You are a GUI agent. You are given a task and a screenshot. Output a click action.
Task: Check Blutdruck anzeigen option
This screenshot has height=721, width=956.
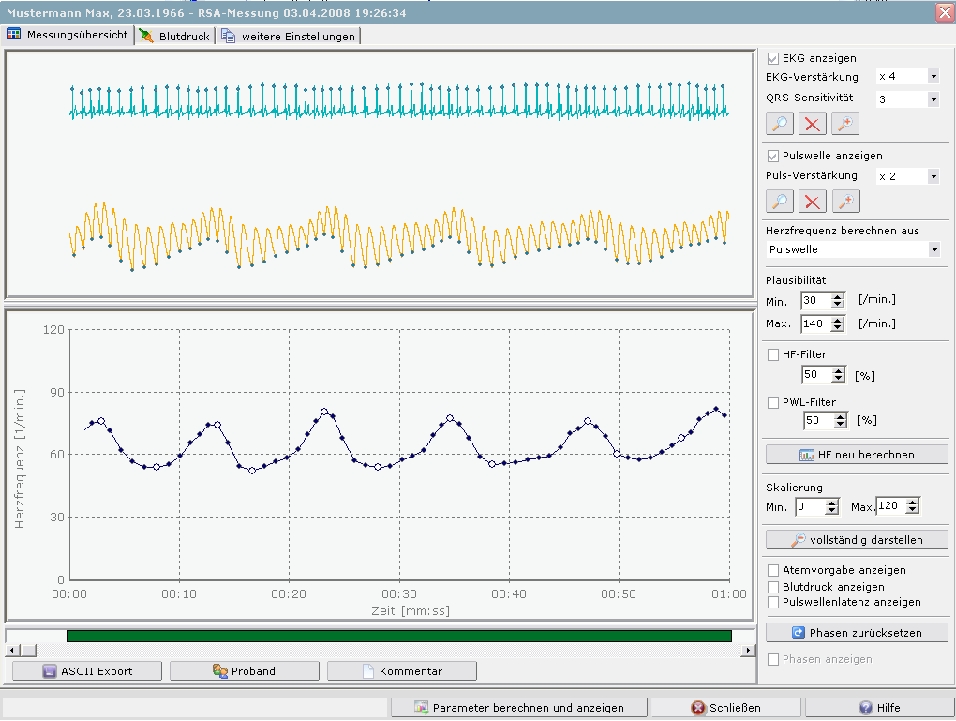coord(773,587)
